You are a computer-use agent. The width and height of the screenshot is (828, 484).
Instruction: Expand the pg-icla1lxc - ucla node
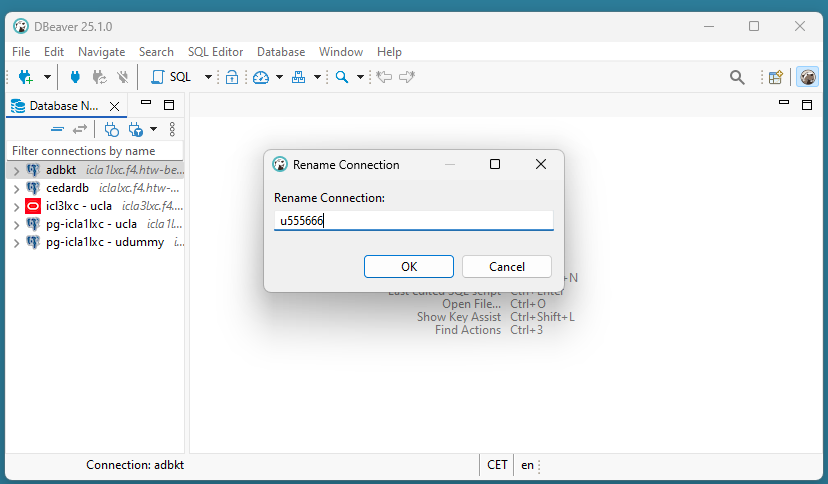[16, 225]
